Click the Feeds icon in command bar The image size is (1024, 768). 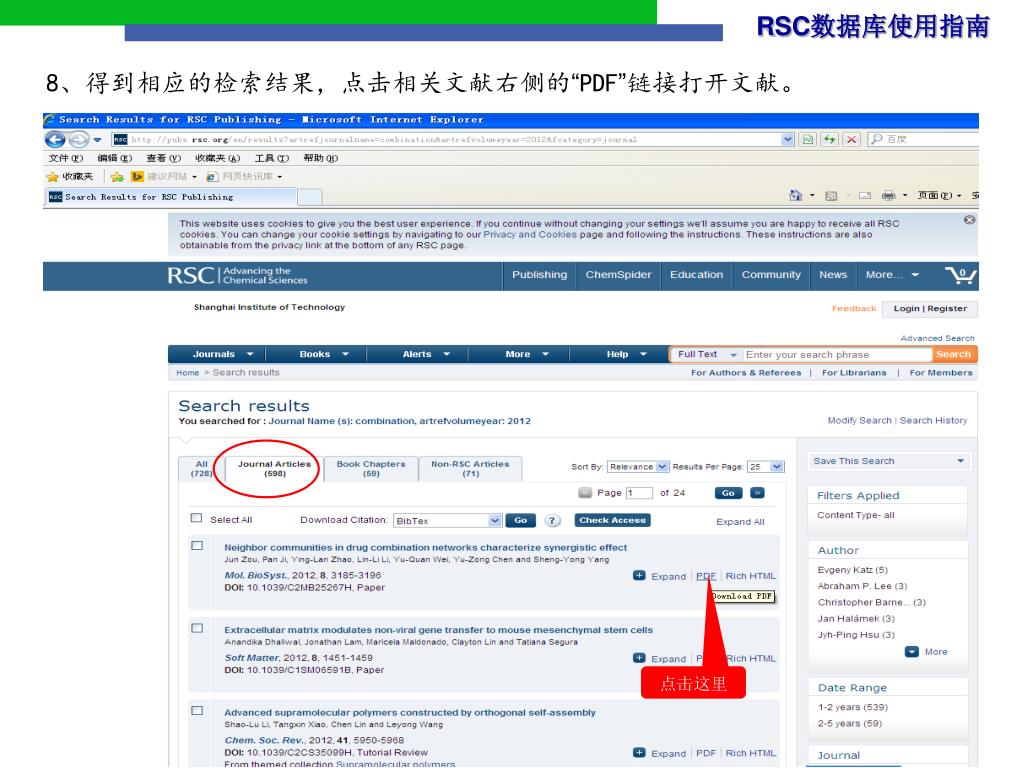[831, 195]
